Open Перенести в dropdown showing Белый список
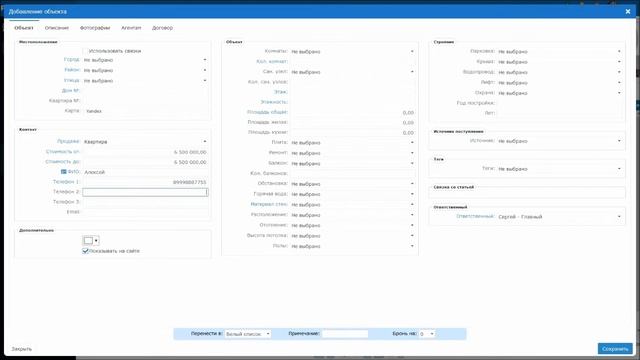 coord(248,334)
